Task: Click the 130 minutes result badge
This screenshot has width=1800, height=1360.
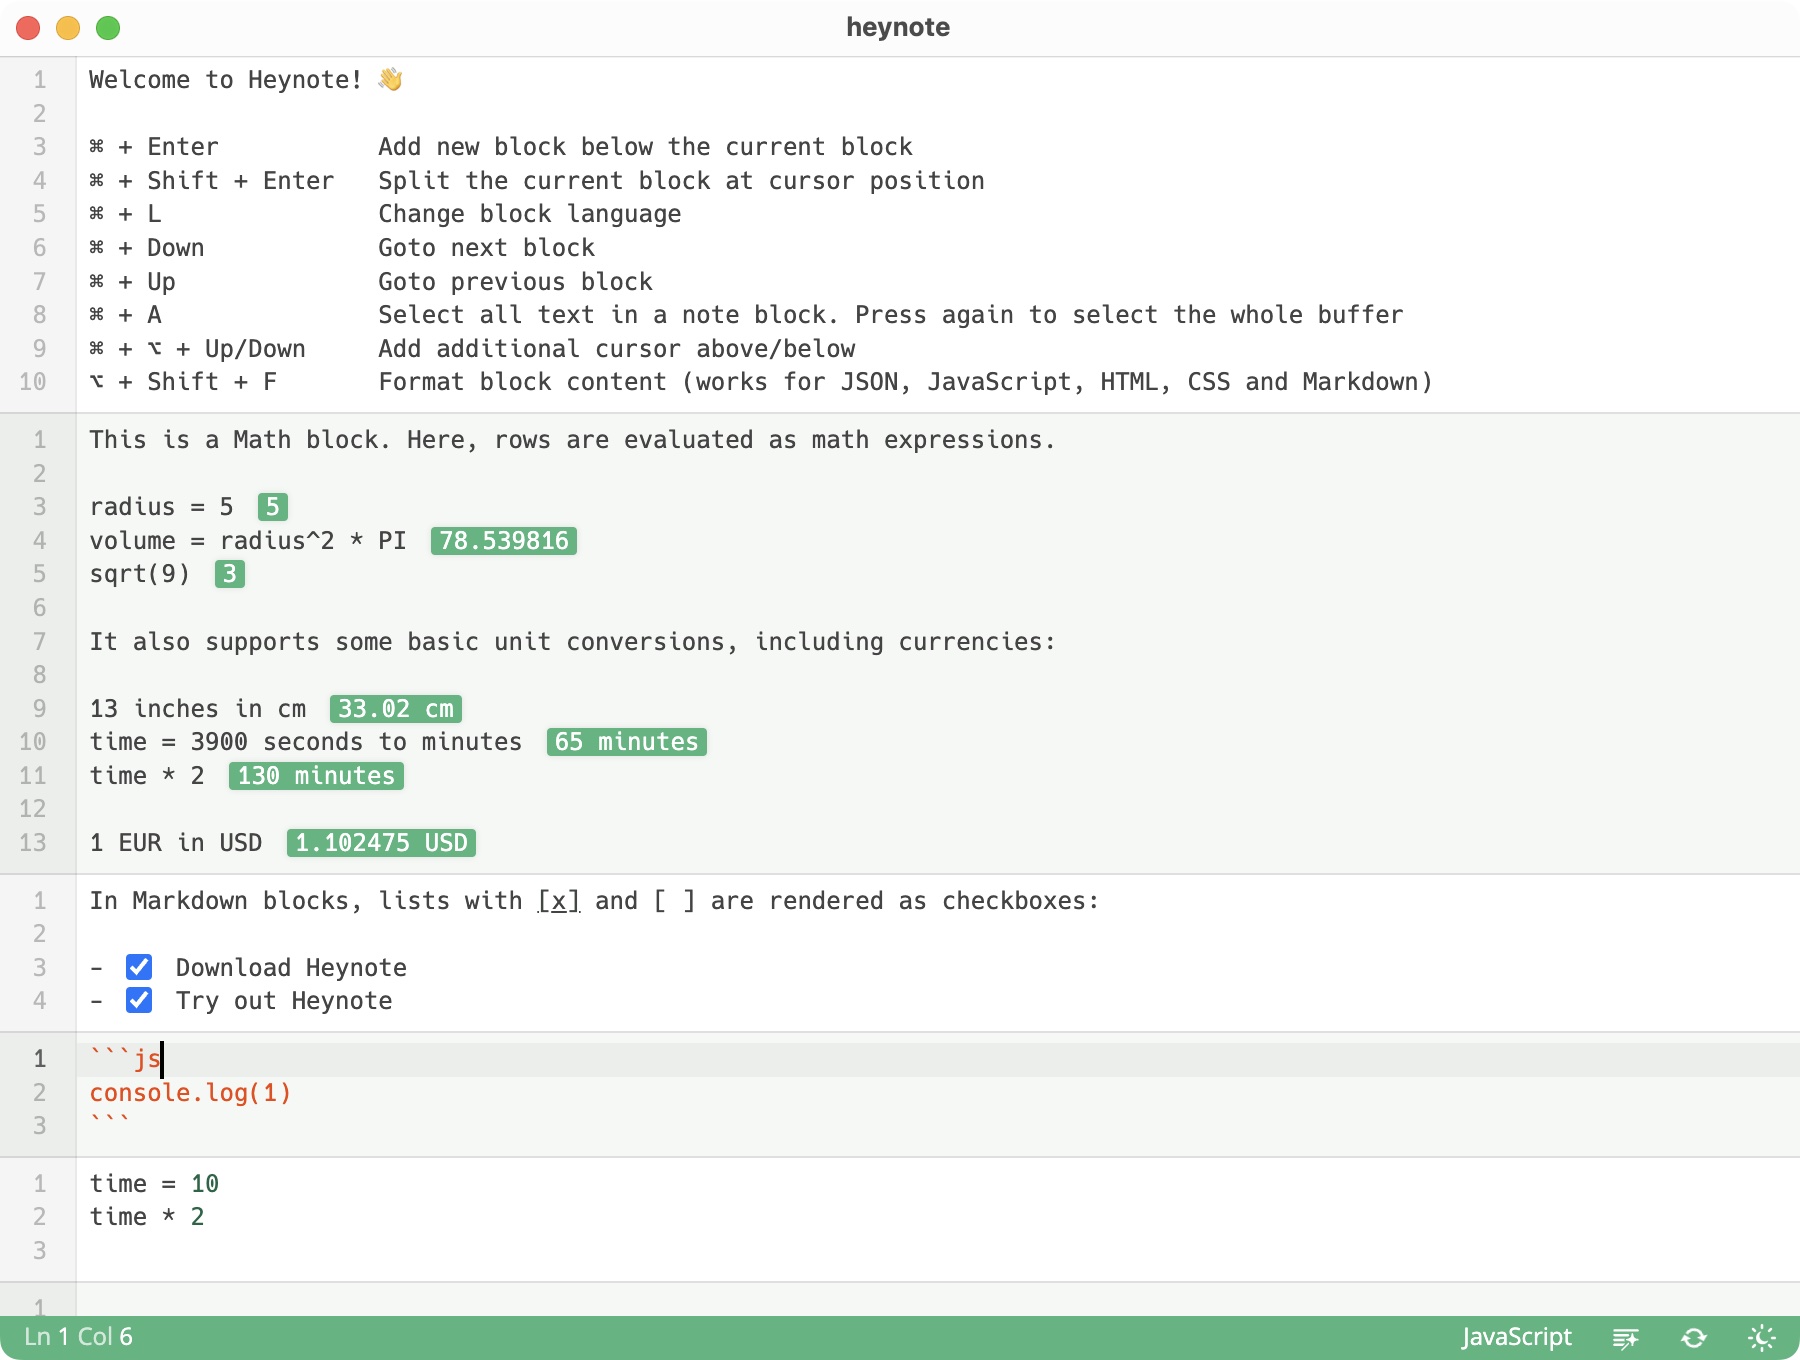Action: click(x=316, y=776)
